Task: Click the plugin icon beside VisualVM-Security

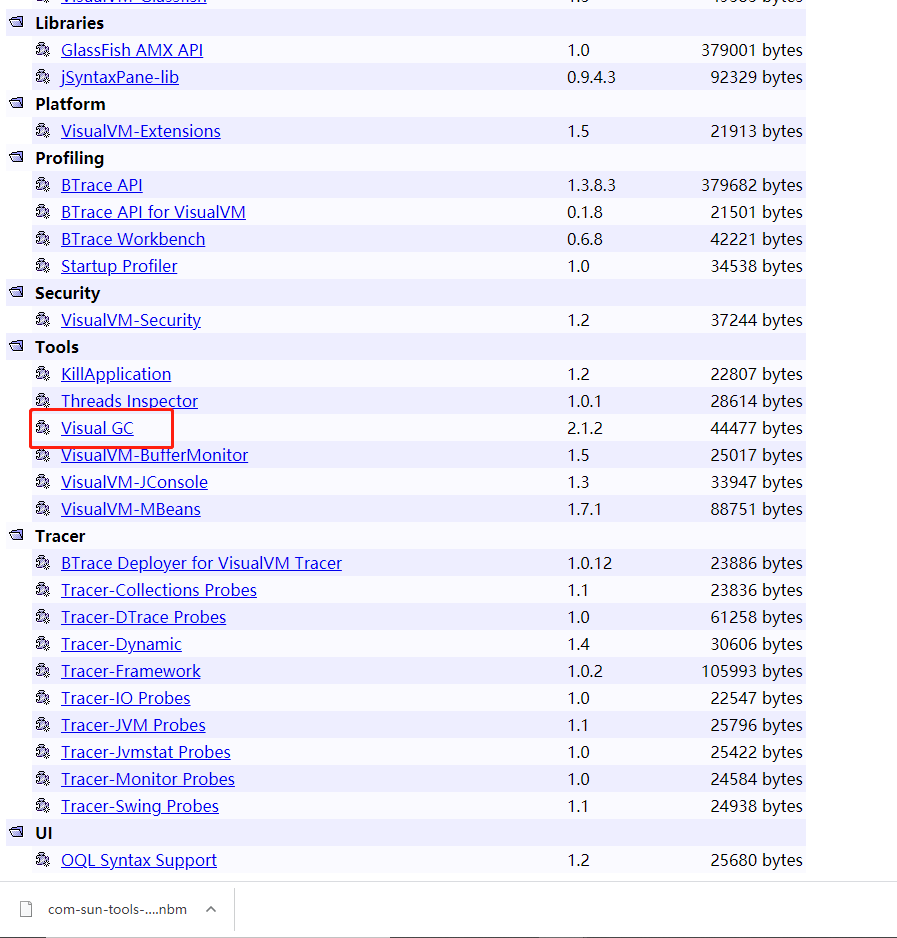Action: 42,319
